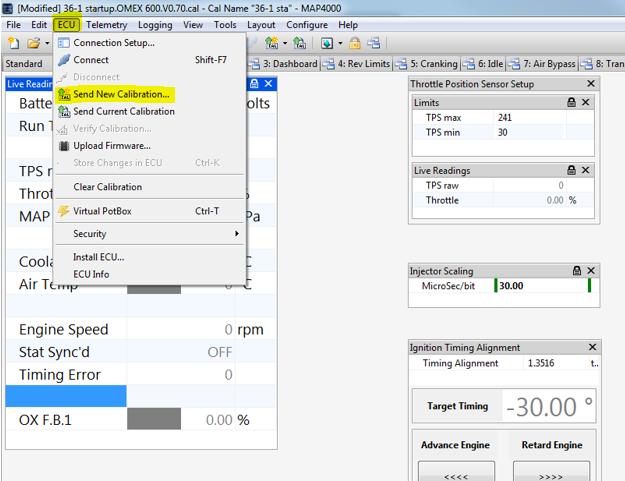Click the MicroSec/bit 30.00 value bar
This screenshot has height=481, width=625.
540,287
